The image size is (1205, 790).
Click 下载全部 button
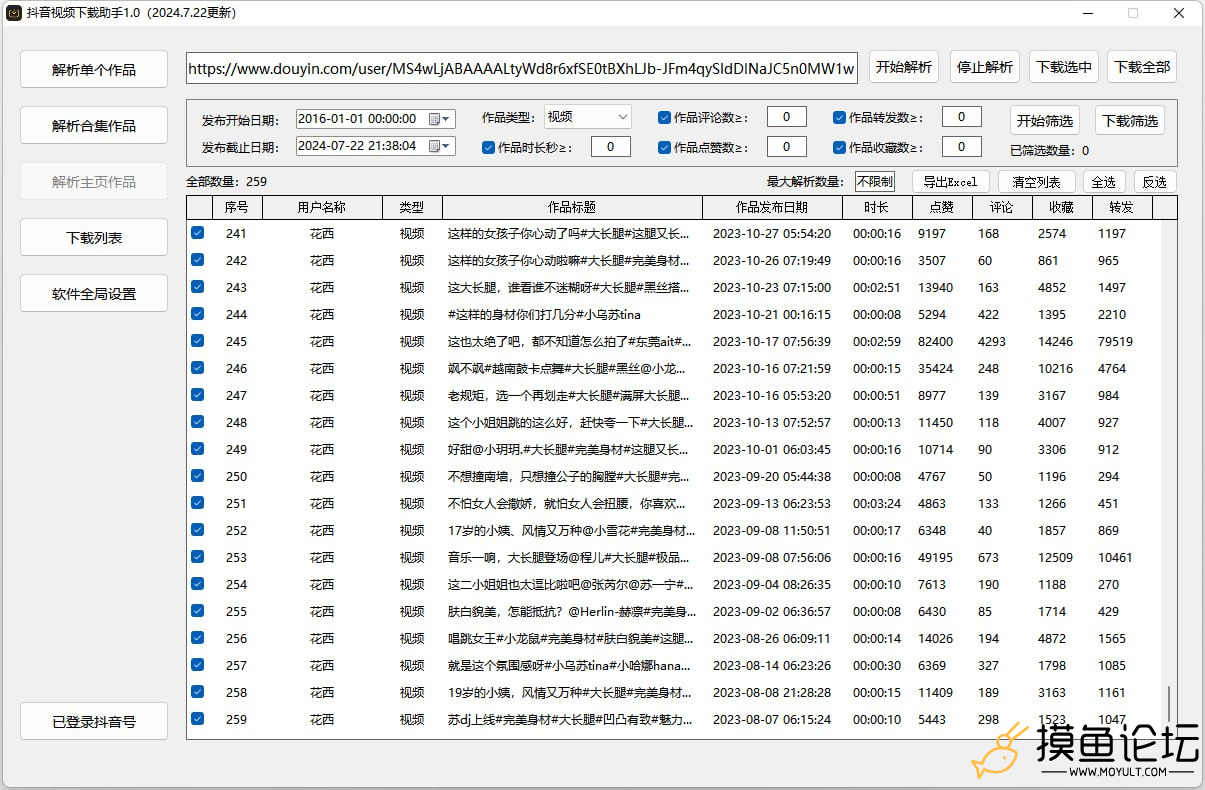[1142, 67]
